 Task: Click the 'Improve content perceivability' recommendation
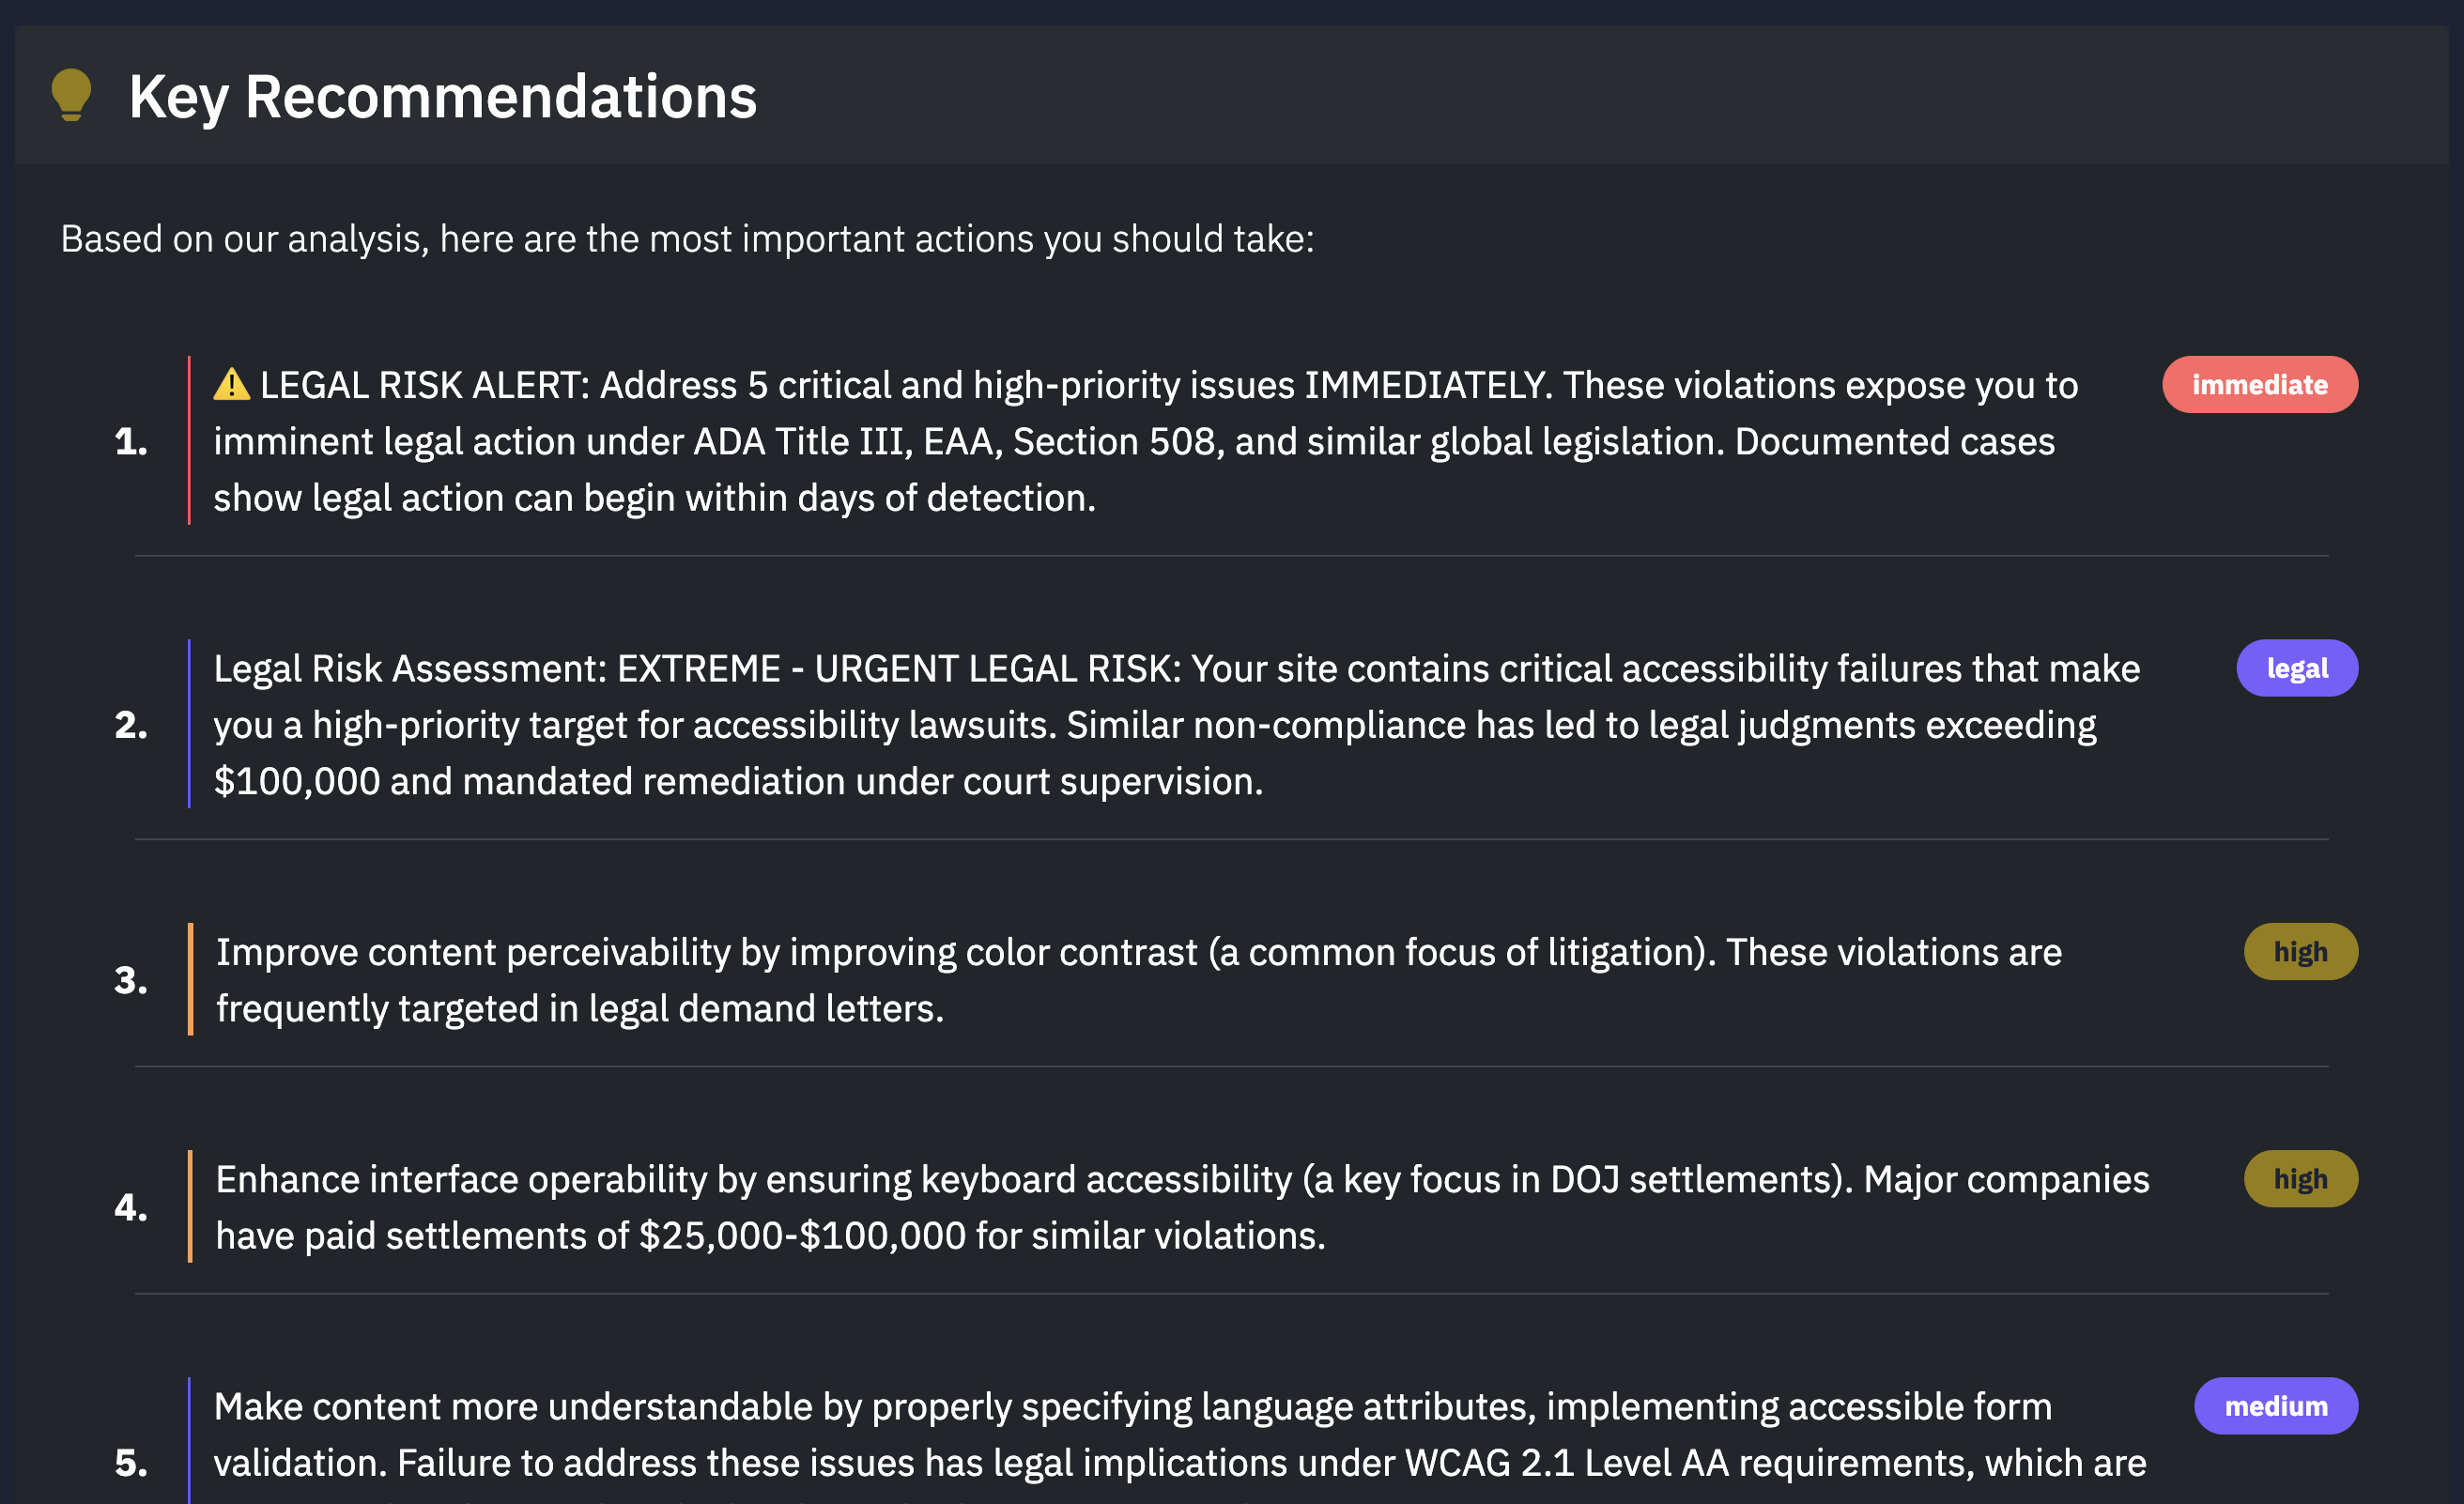click(1139, 980)
